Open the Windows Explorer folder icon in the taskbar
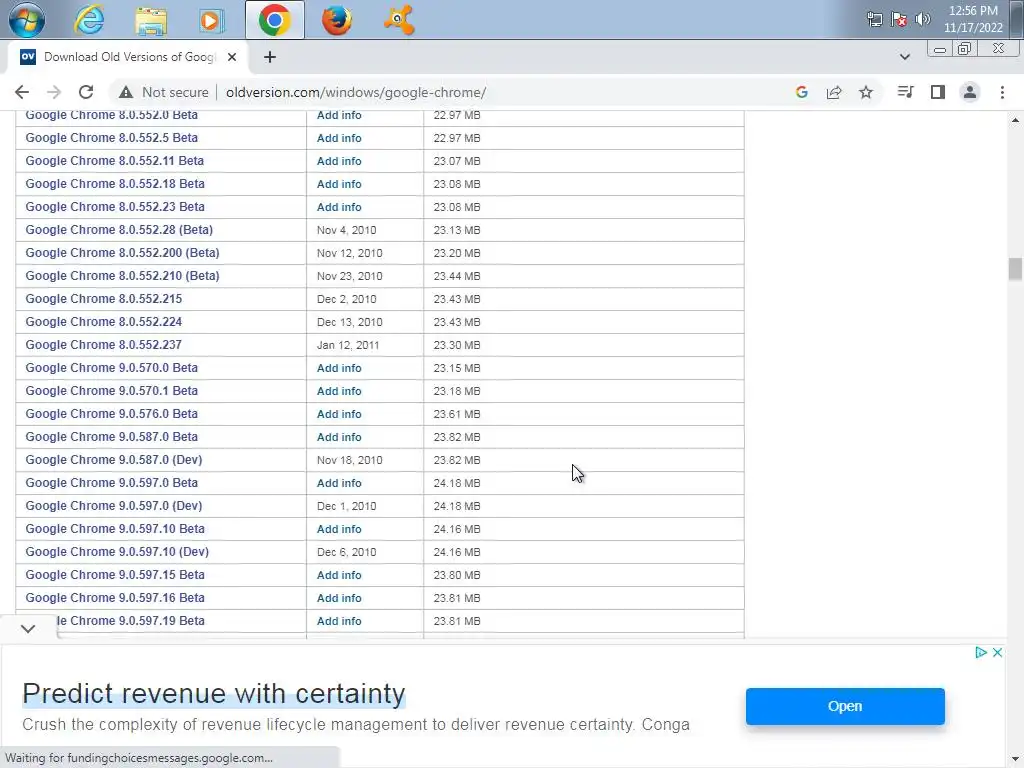This screenshot has height=768, width=1024. pos(151,21)
